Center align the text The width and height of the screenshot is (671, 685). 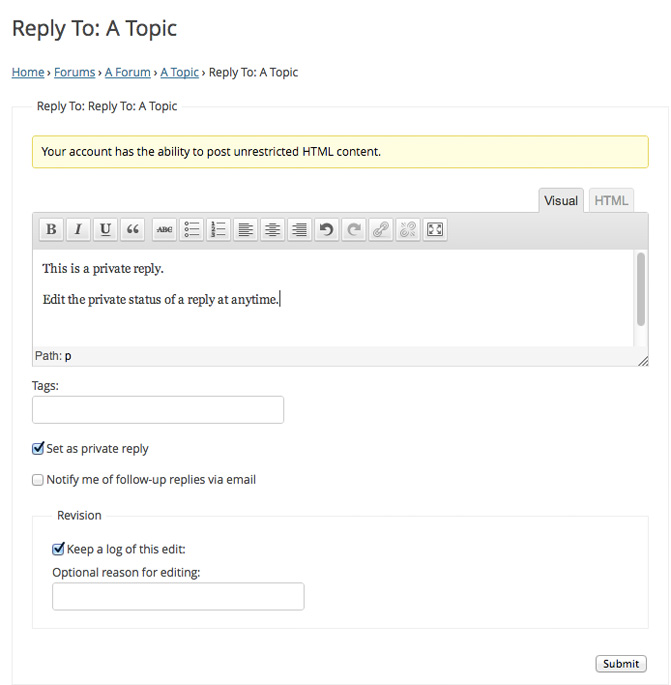coord(272,230)
